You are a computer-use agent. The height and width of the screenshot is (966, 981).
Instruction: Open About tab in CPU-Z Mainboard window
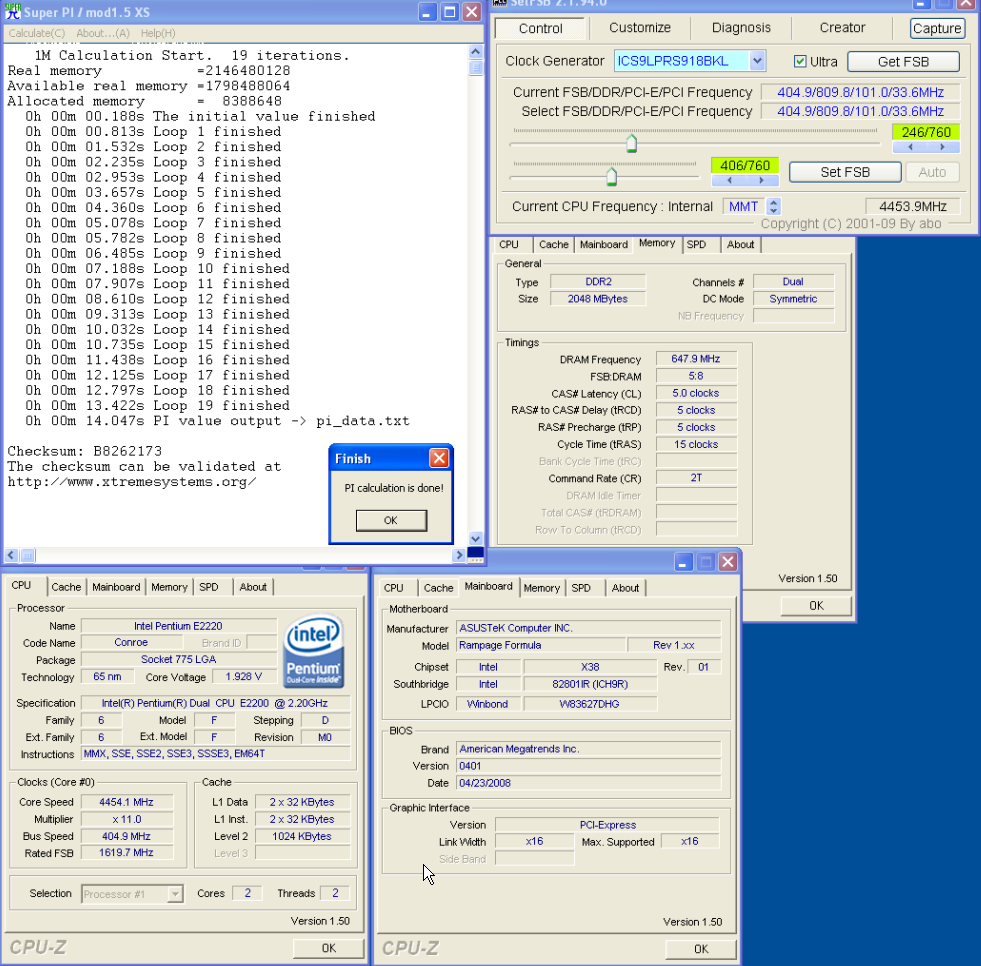625,588
